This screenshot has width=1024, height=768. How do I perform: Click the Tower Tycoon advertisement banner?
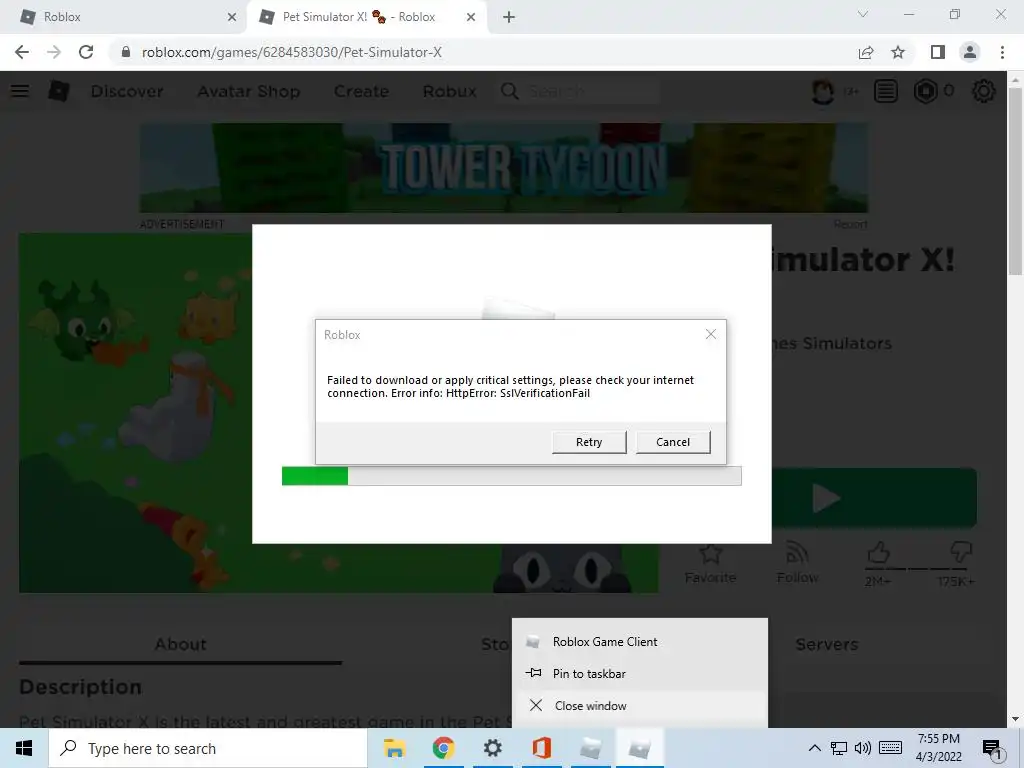click(504, 167)
